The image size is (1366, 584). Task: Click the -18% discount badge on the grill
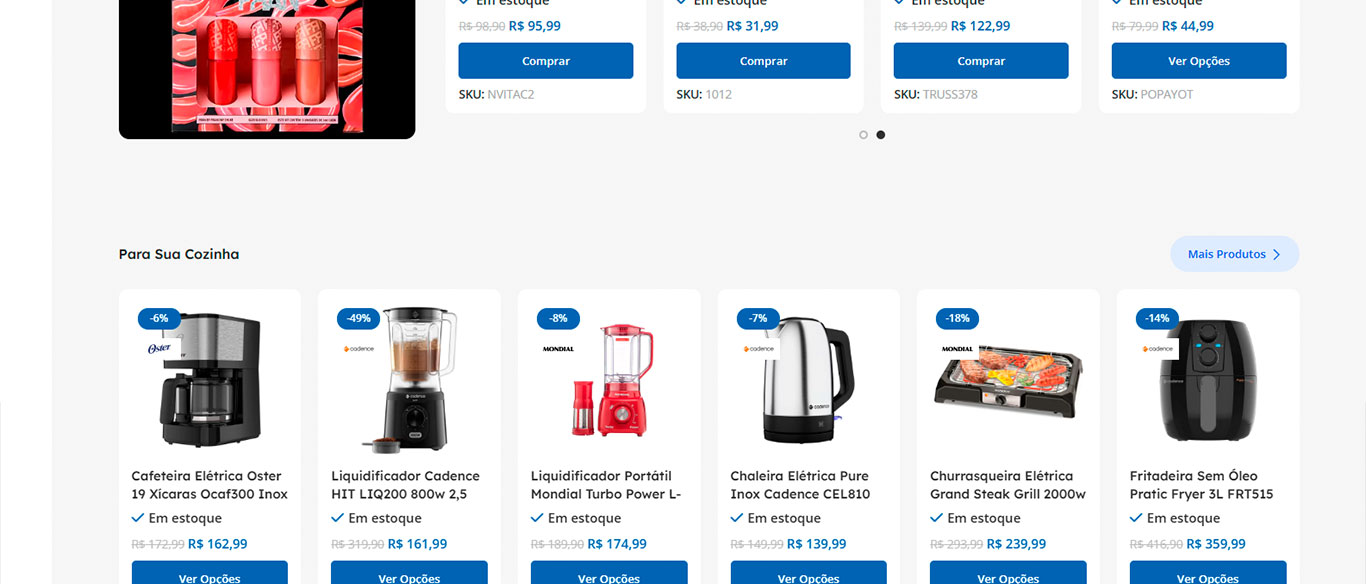coord(957,318)
